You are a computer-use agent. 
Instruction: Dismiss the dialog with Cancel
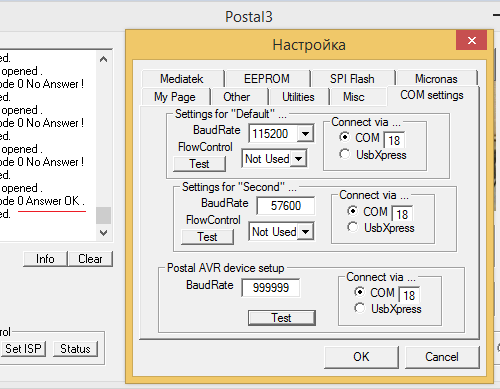(x=442, y=357)
